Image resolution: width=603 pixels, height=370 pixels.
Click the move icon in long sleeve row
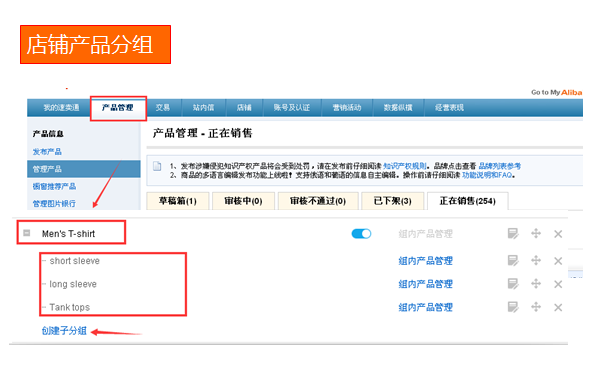coord(536,284)
